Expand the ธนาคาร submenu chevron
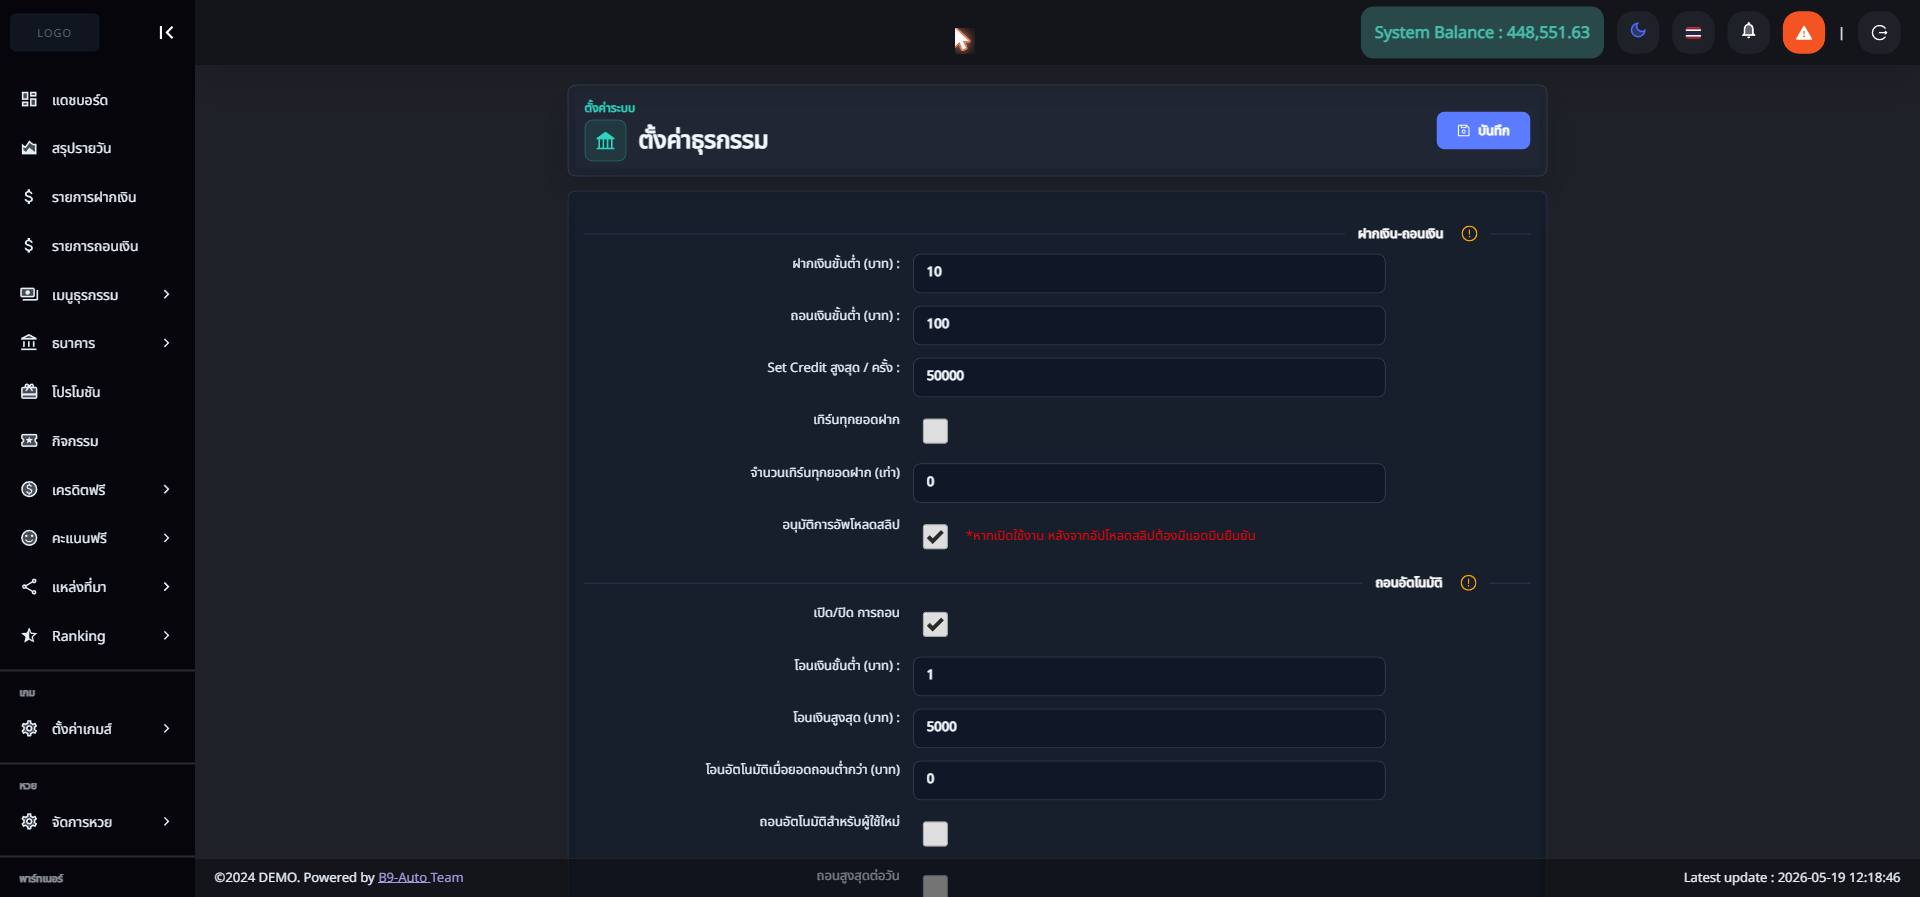 point(166,343)
